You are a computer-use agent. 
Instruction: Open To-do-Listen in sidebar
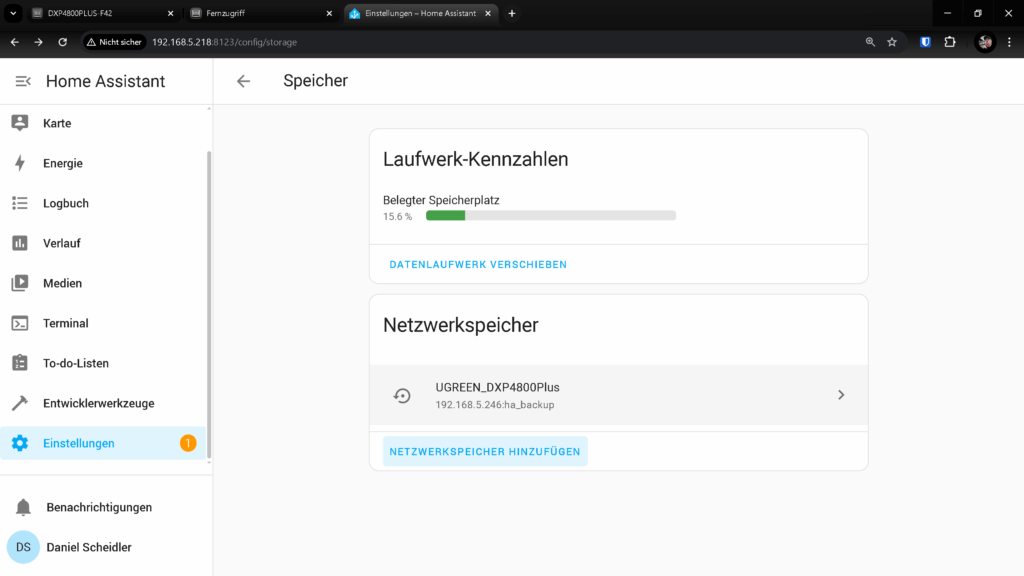pyautogui.click(x=103, y=363)
